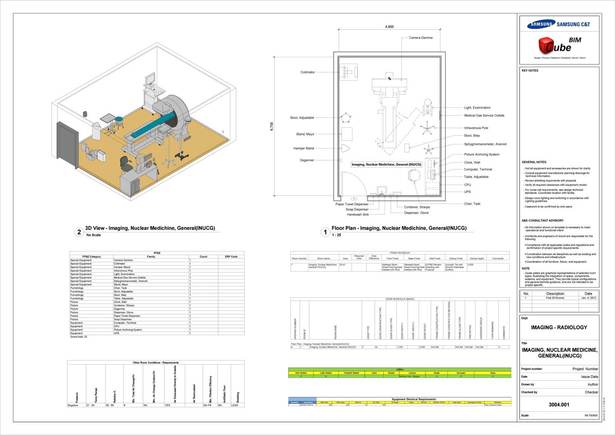
Task: Click the "Clock, Wall" plan label
Action: click(472, 162)
